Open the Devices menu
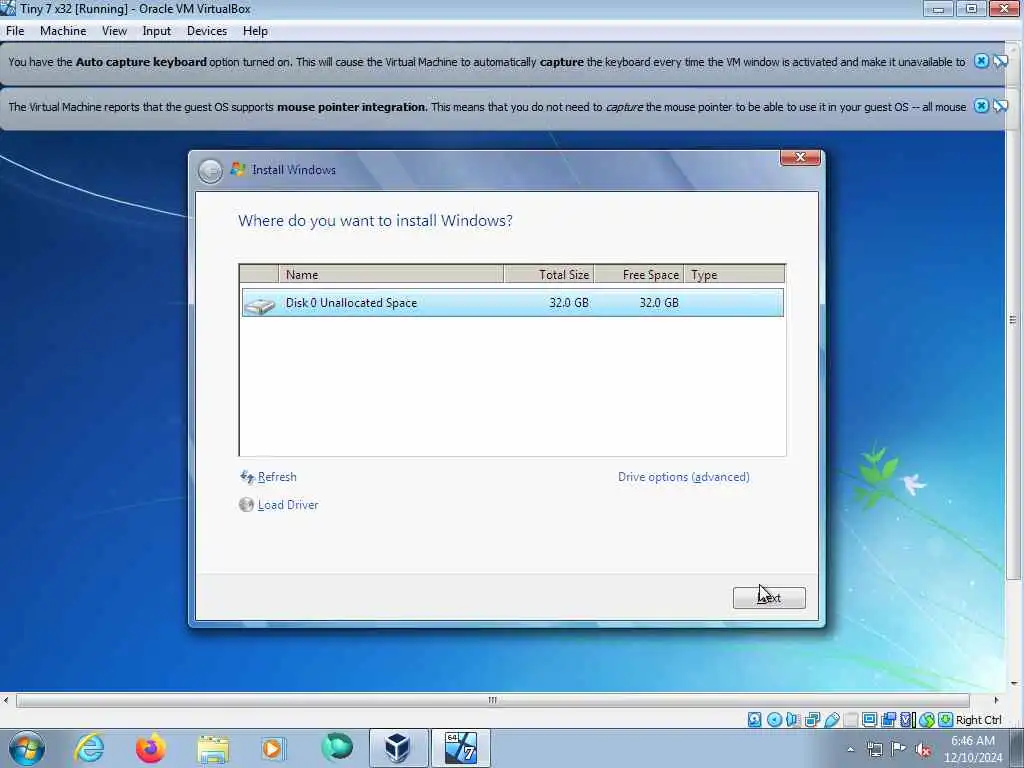The image size is (1024, 768). click(x=207, y=31)
